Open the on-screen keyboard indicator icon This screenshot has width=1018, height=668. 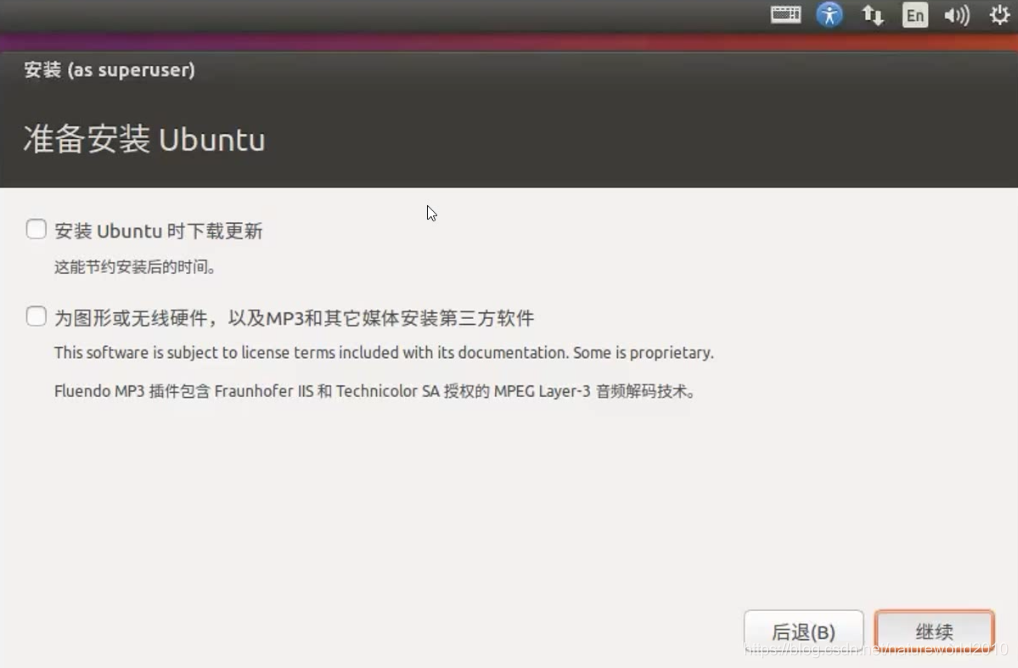786,14
